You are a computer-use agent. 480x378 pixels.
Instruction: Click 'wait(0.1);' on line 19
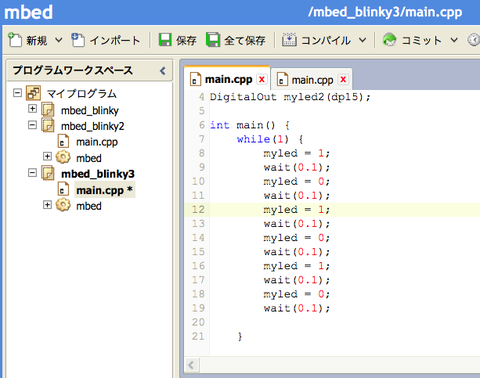[297, 308]
